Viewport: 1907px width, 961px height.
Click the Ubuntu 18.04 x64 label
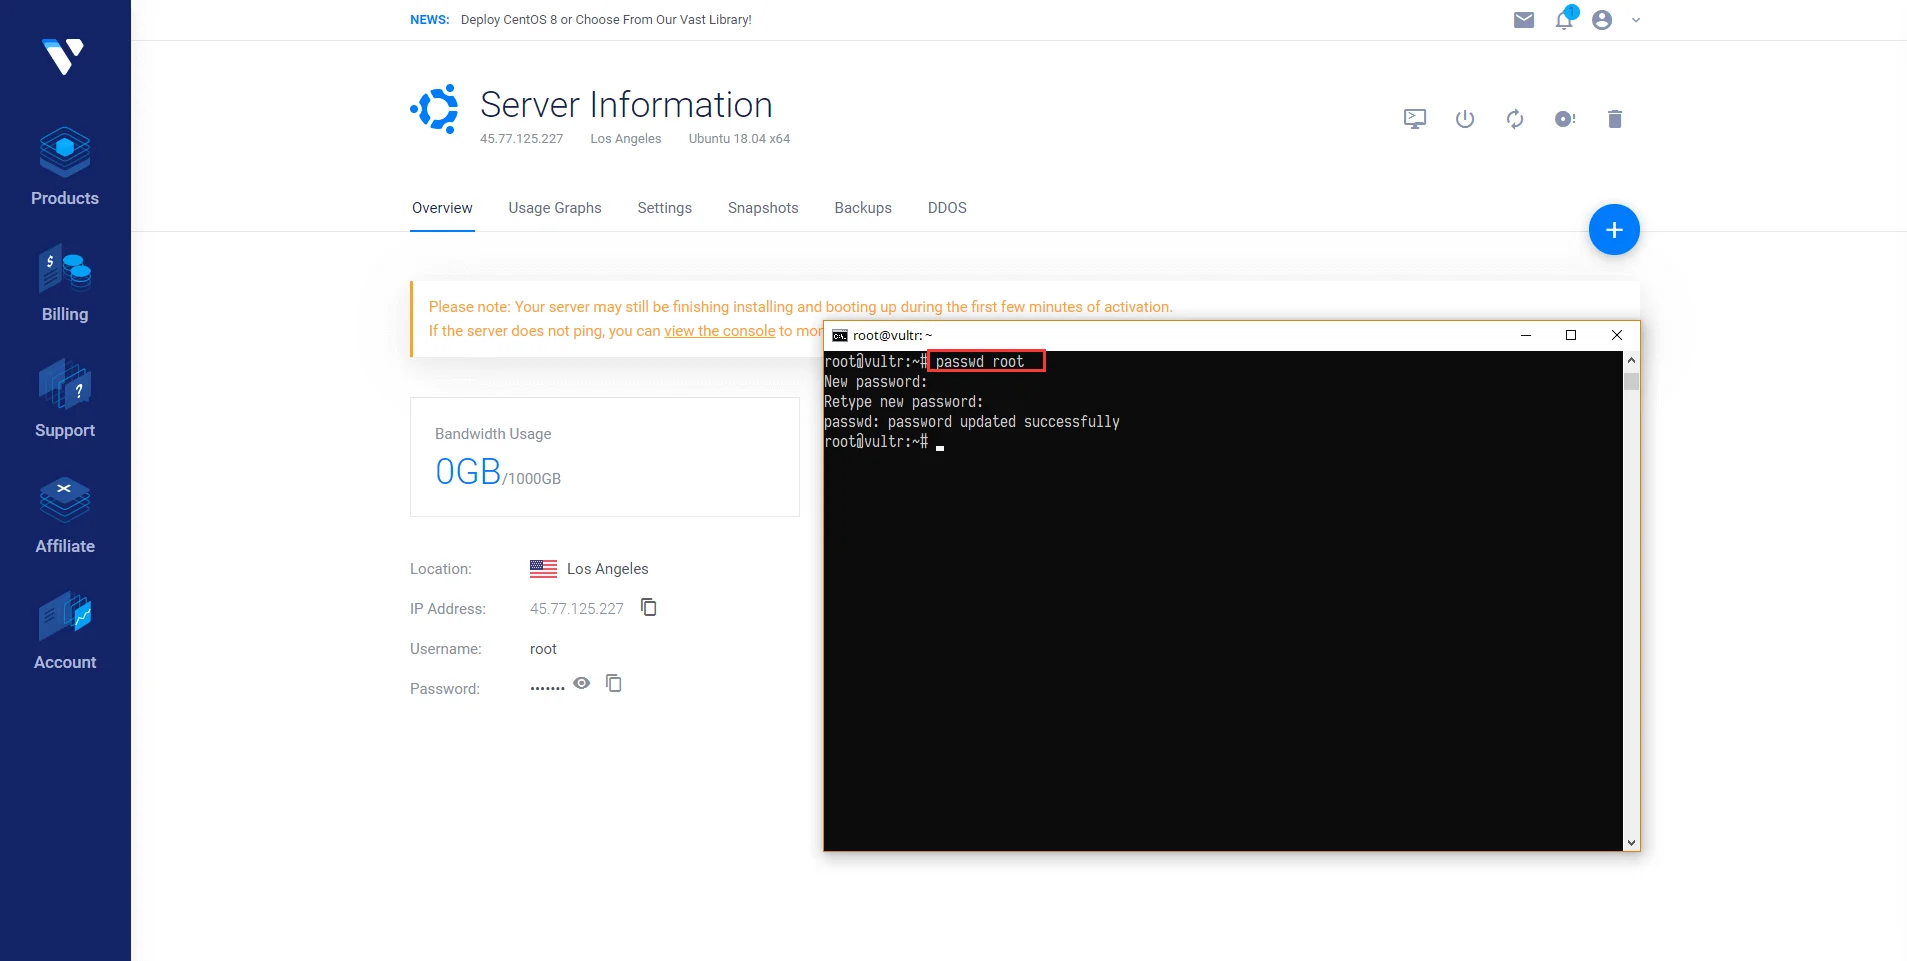(739, 139)
